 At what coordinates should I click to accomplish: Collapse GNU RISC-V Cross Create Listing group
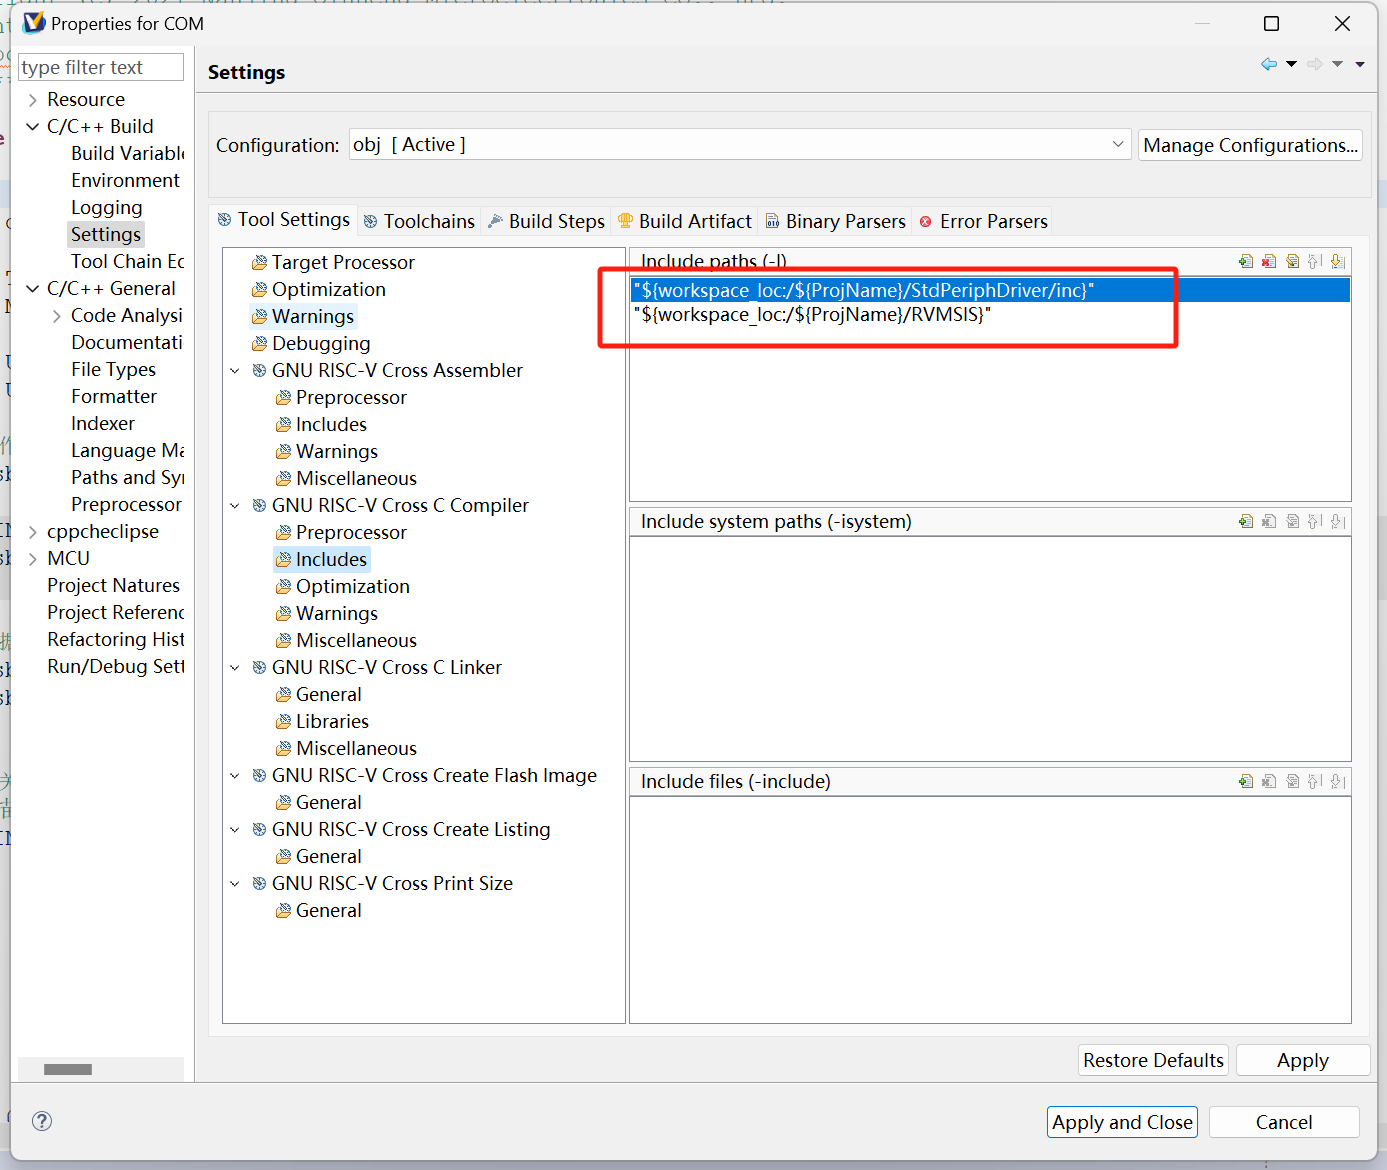[x=235, y=830]
